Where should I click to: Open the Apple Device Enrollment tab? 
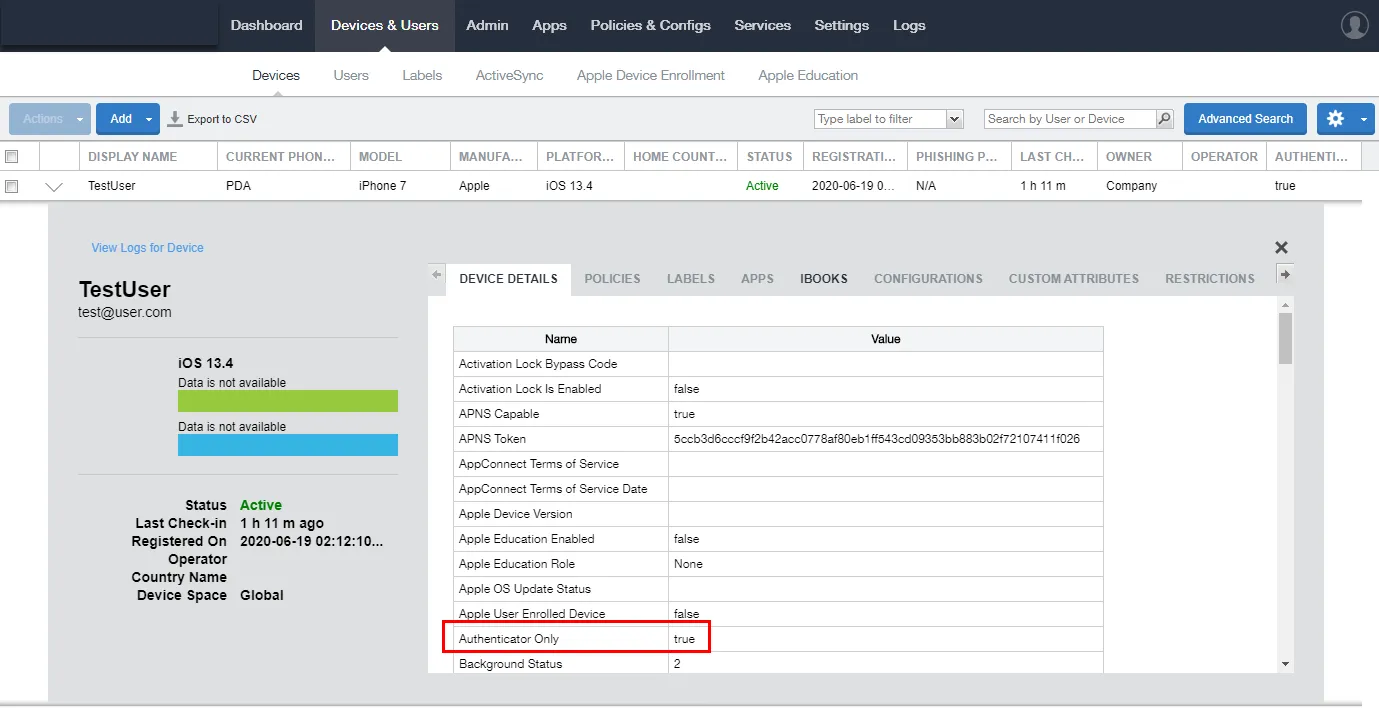pos(651,75)
